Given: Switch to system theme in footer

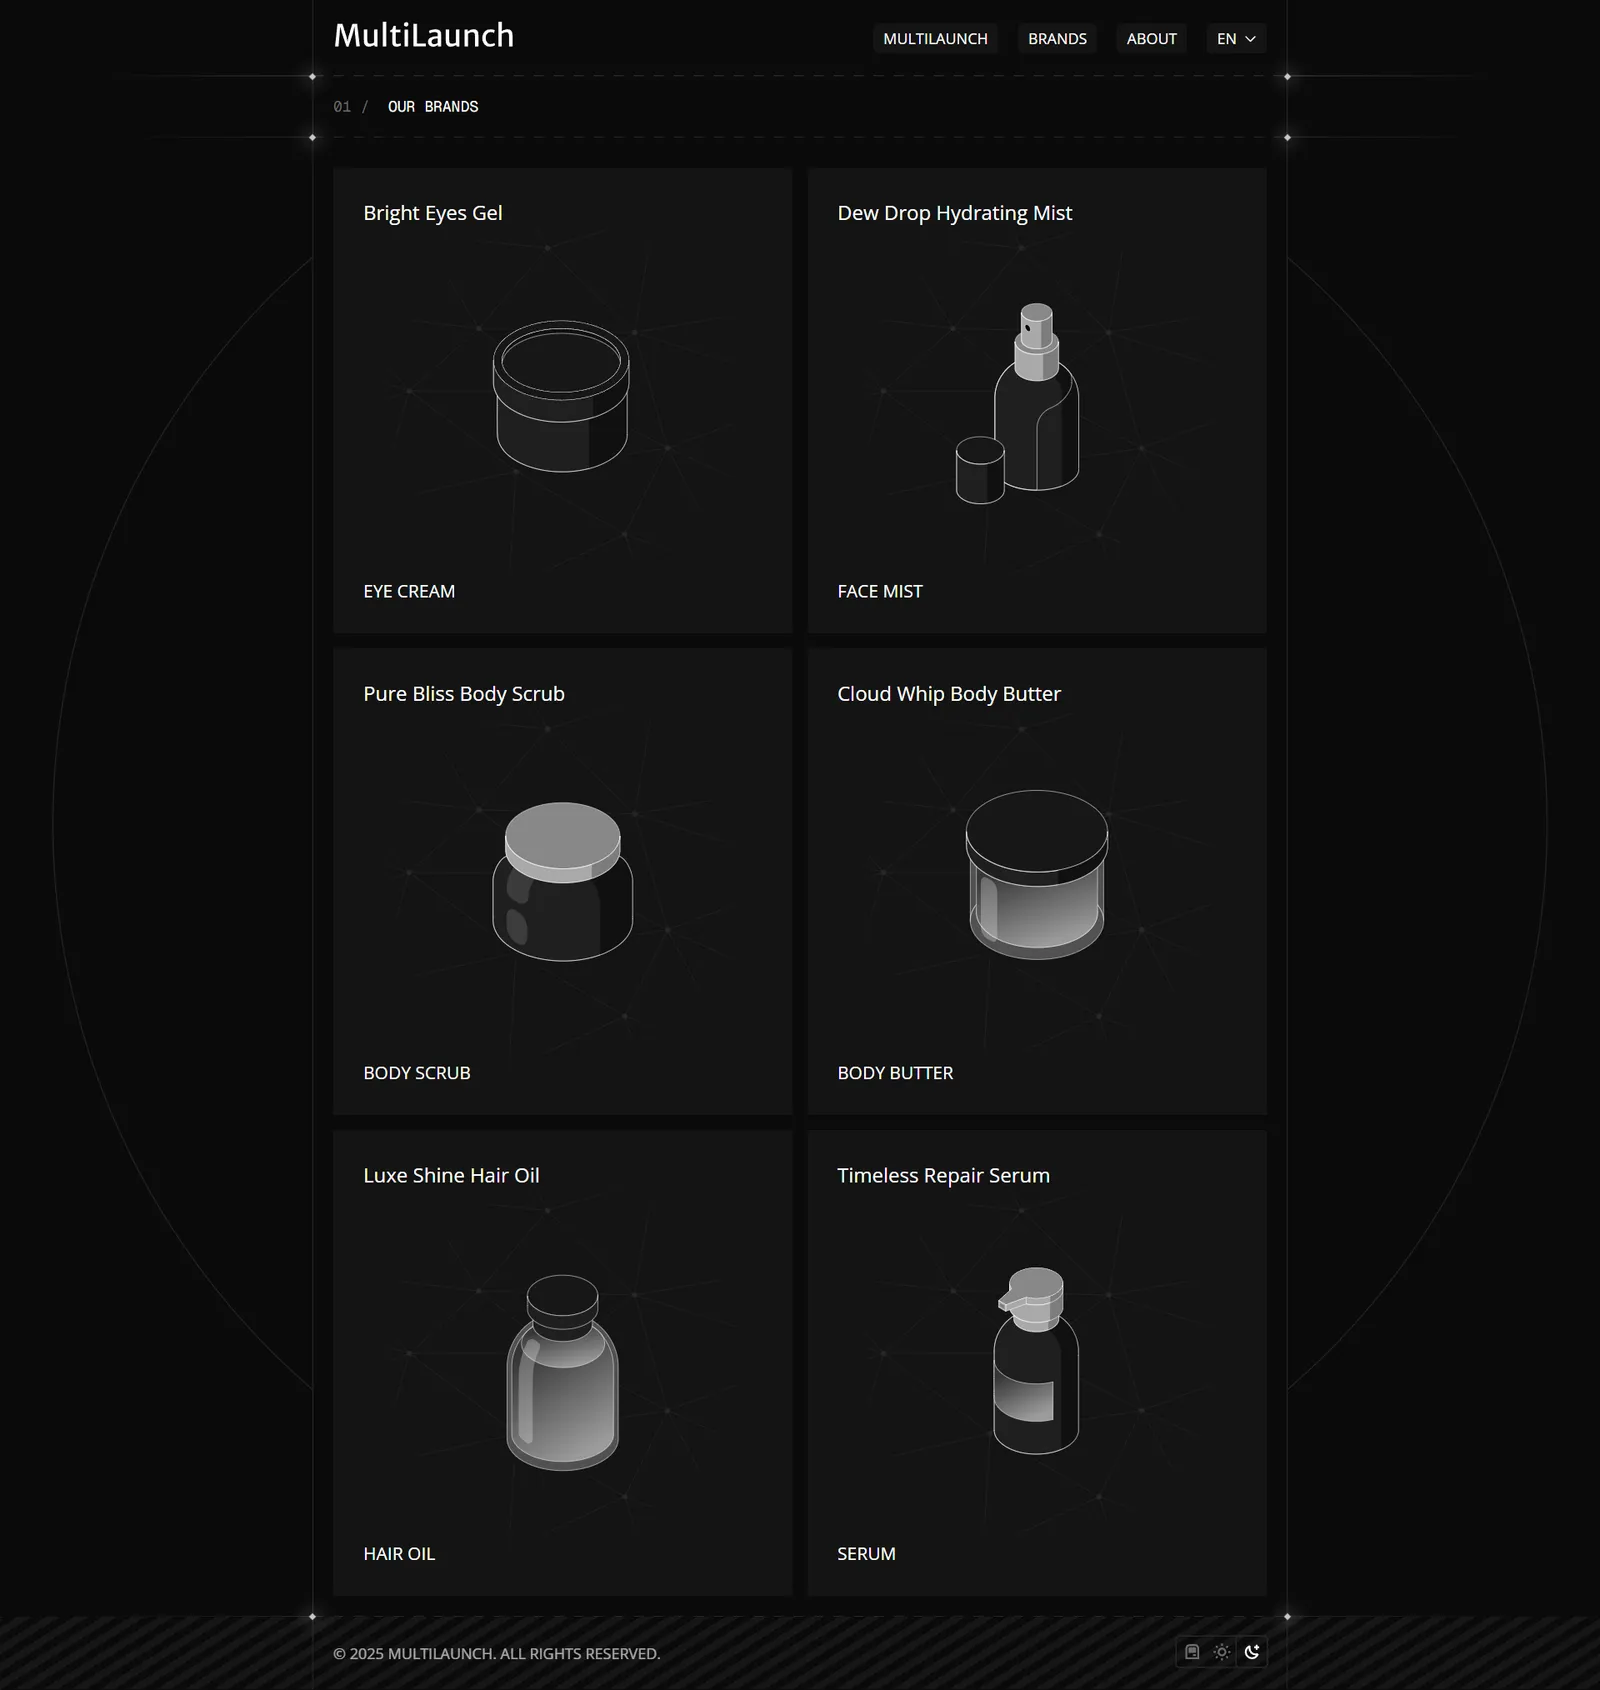Looking at the screenshot, I should click(x=1192, y=1652).
